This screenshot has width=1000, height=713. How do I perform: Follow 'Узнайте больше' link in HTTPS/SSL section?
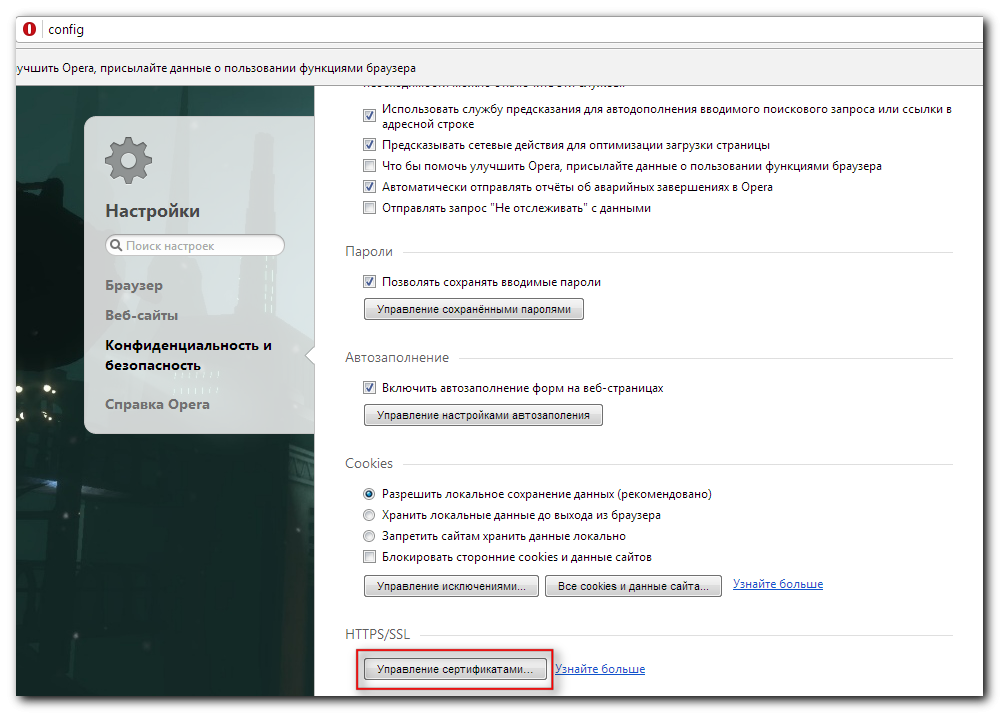[600, 669]
